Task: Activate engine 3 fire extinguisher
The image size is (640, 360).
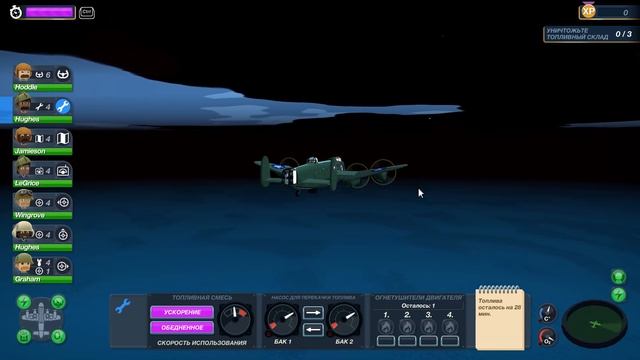Action: [428, 327]
